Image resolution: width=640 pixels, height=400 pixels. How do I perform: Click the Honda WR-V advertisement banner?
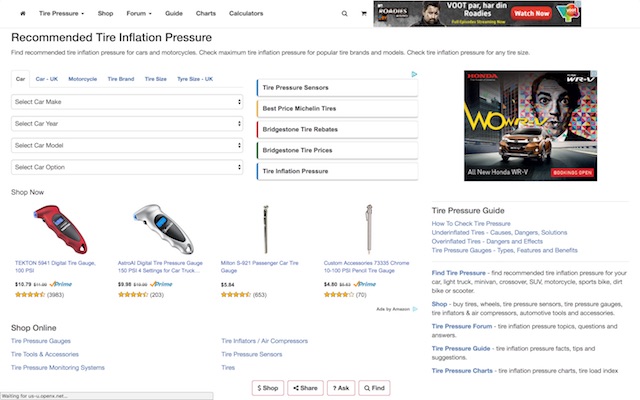pos(530,126)
